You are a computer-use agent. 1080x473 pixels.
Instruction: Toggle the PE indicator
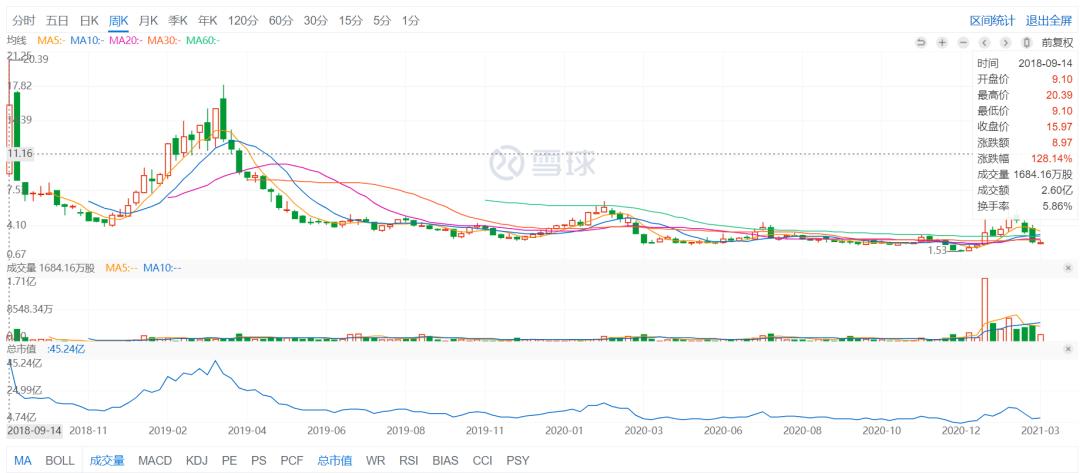(229, 461)
